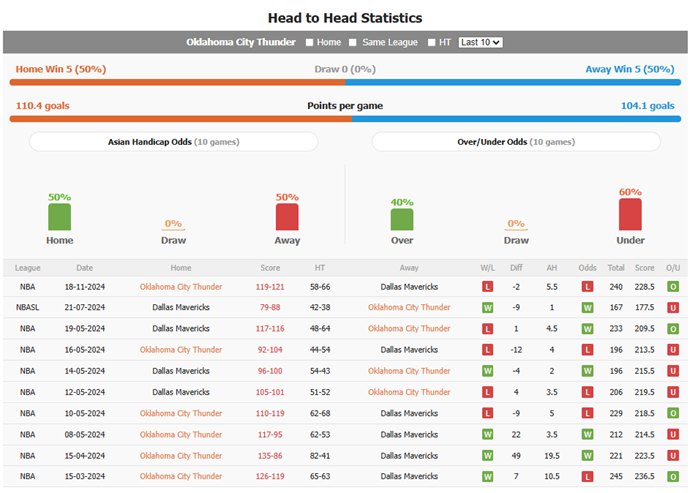The width and height of the screenshot is (690, 493).
Task: Click the W/L win badge for 21-07-2024 game
Action: pyautogui.click(x=487, y=308)
